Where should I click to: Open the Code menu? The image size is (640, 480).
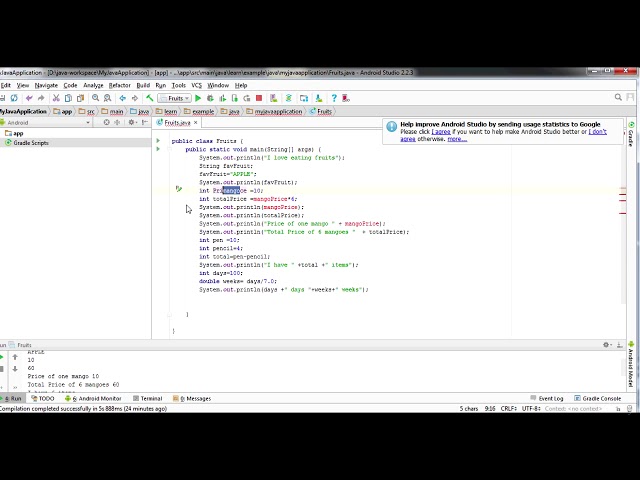click(70, 85)
